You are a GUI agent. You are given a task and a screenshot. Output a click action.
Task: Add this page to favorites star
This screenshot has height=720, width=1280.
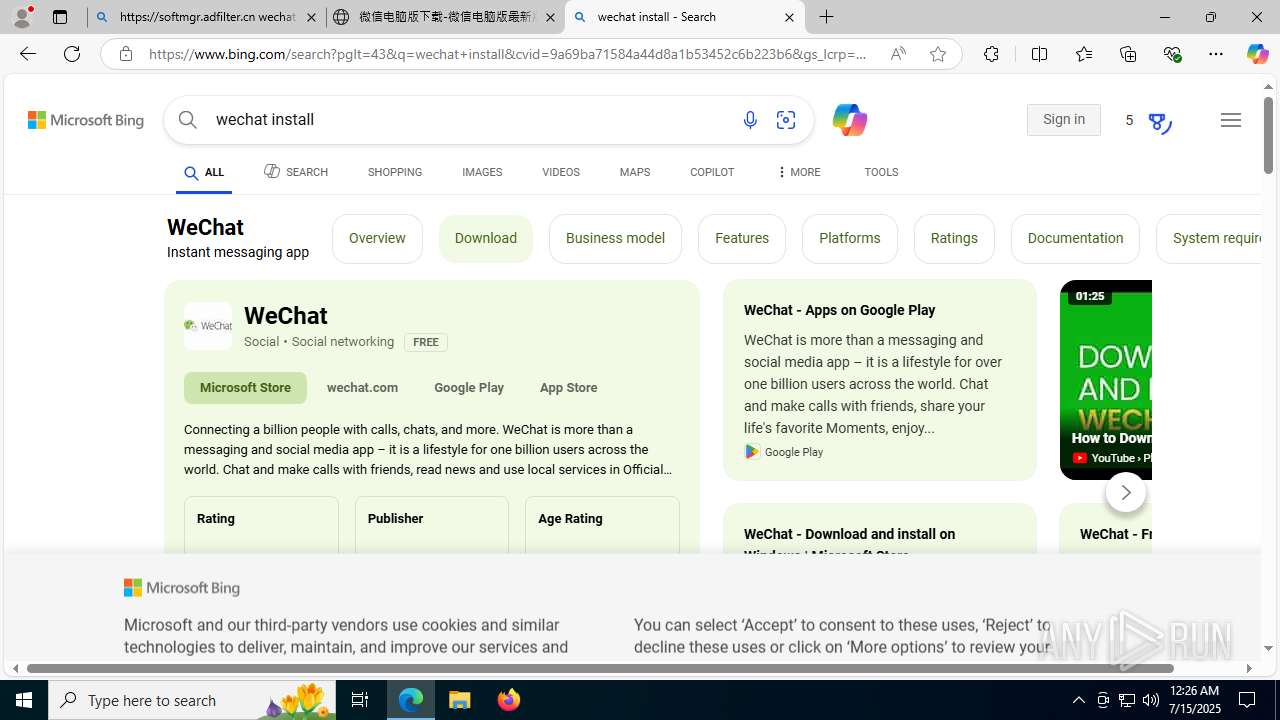click(938, 54)
